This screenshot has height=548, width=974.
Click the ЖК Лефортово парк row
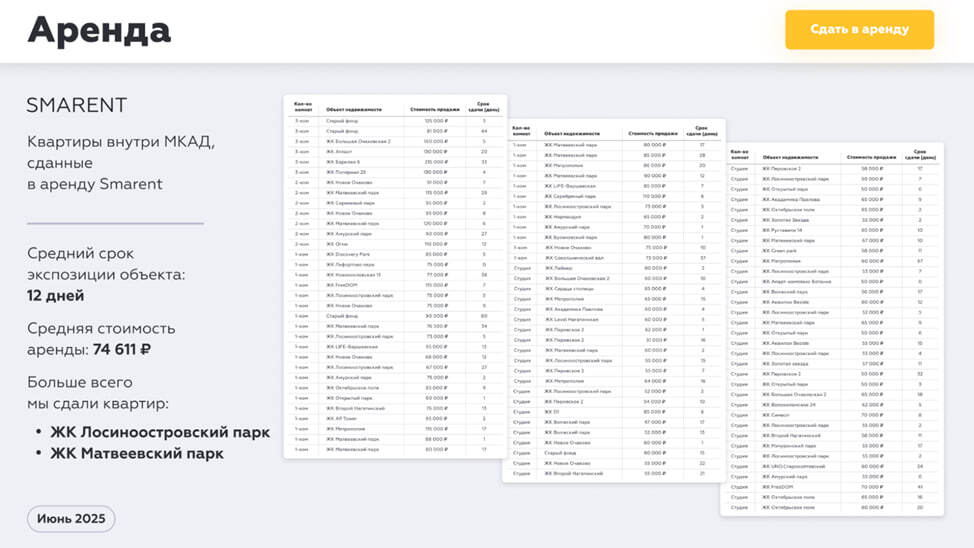pyautogui.click(x=395, y=265)
